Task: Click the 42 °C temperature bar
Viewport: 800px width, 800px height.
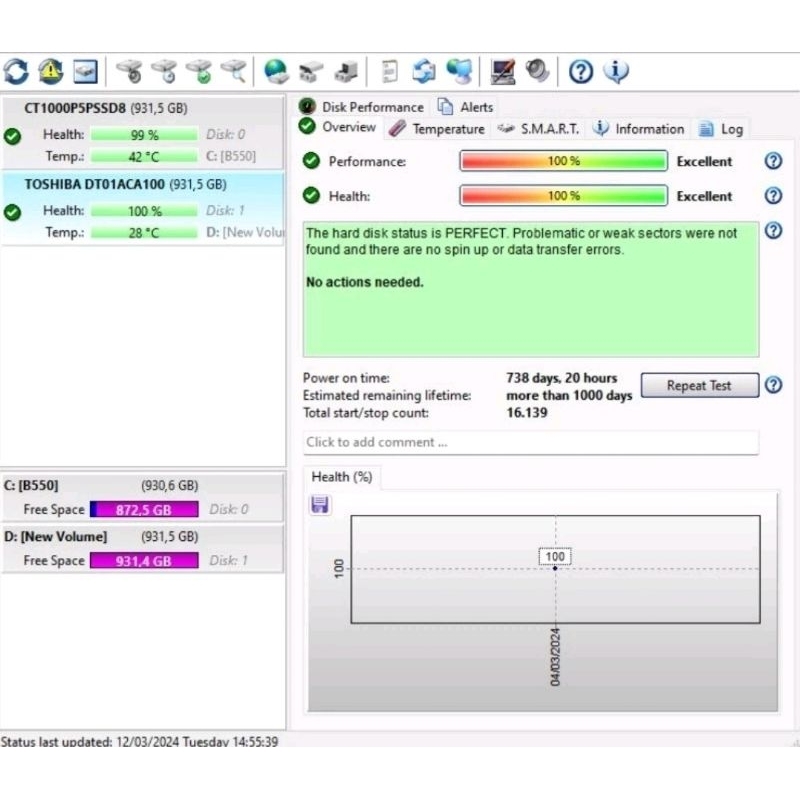Action: click(x=144, y=157)
